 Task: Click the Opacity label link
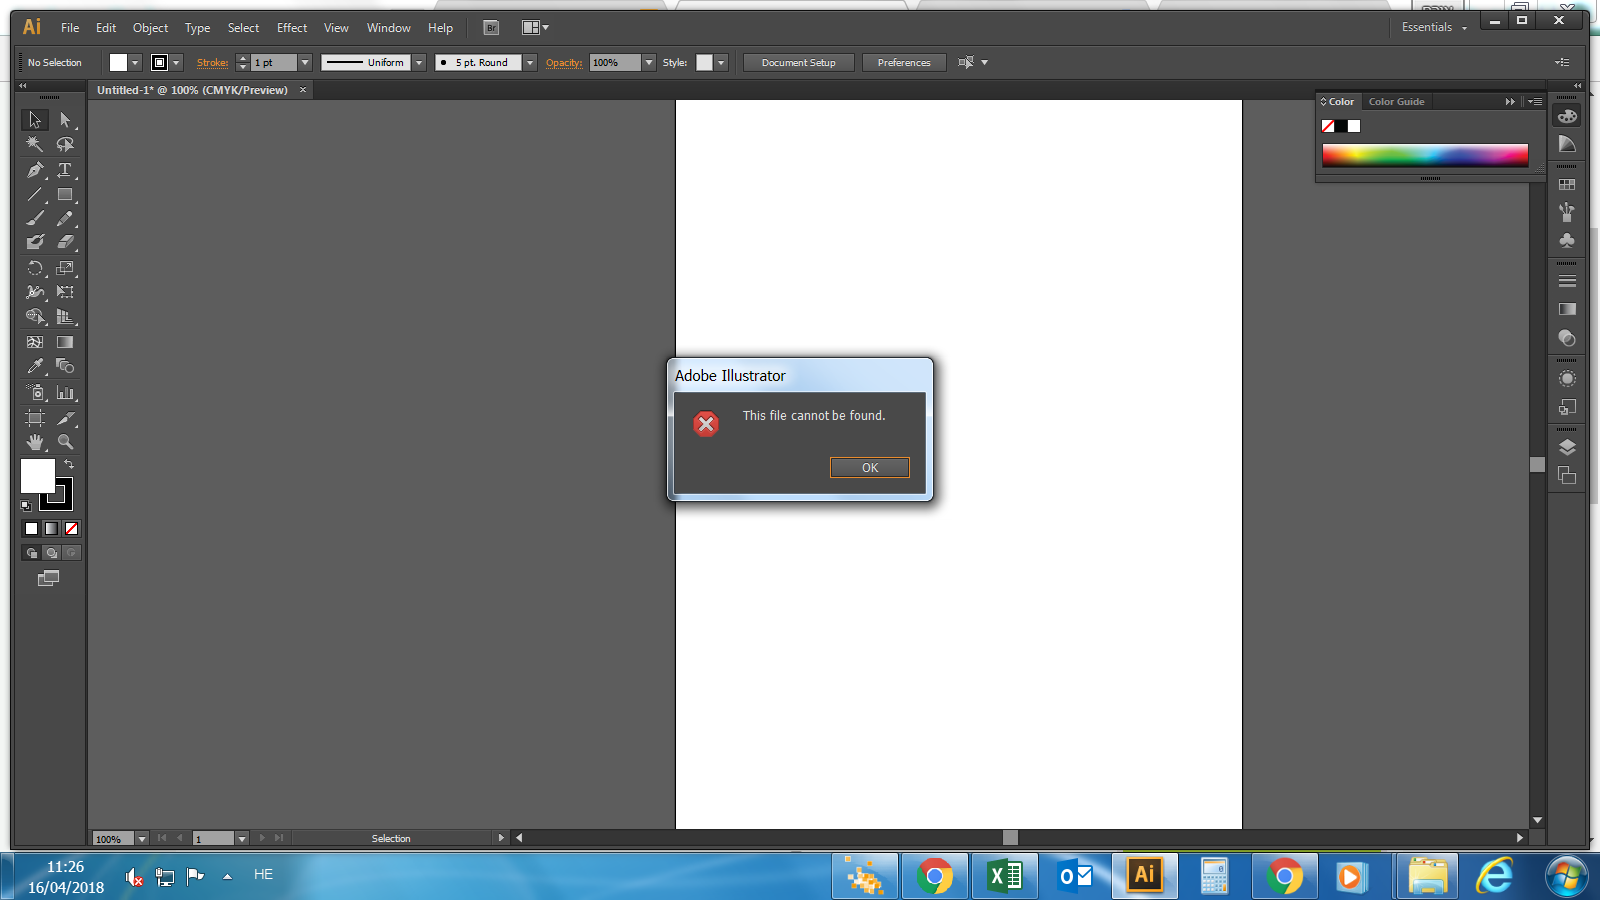pos(564,63)
